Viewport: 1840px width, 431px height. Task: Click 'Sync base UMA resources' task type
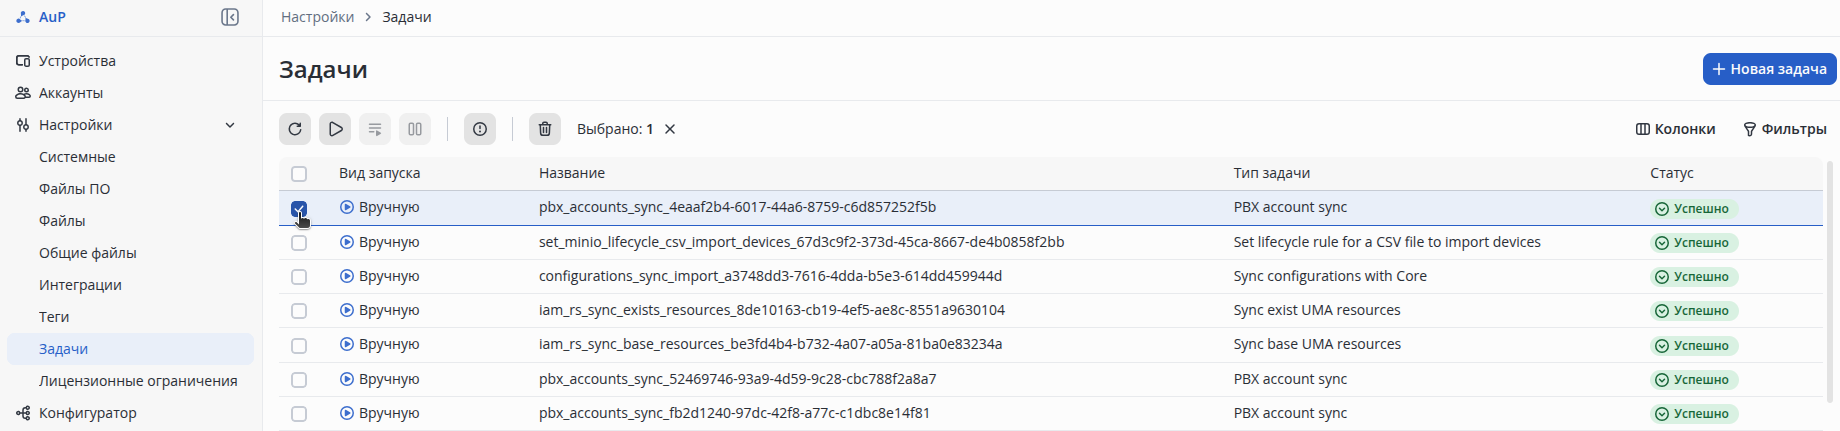point(1317,344)
